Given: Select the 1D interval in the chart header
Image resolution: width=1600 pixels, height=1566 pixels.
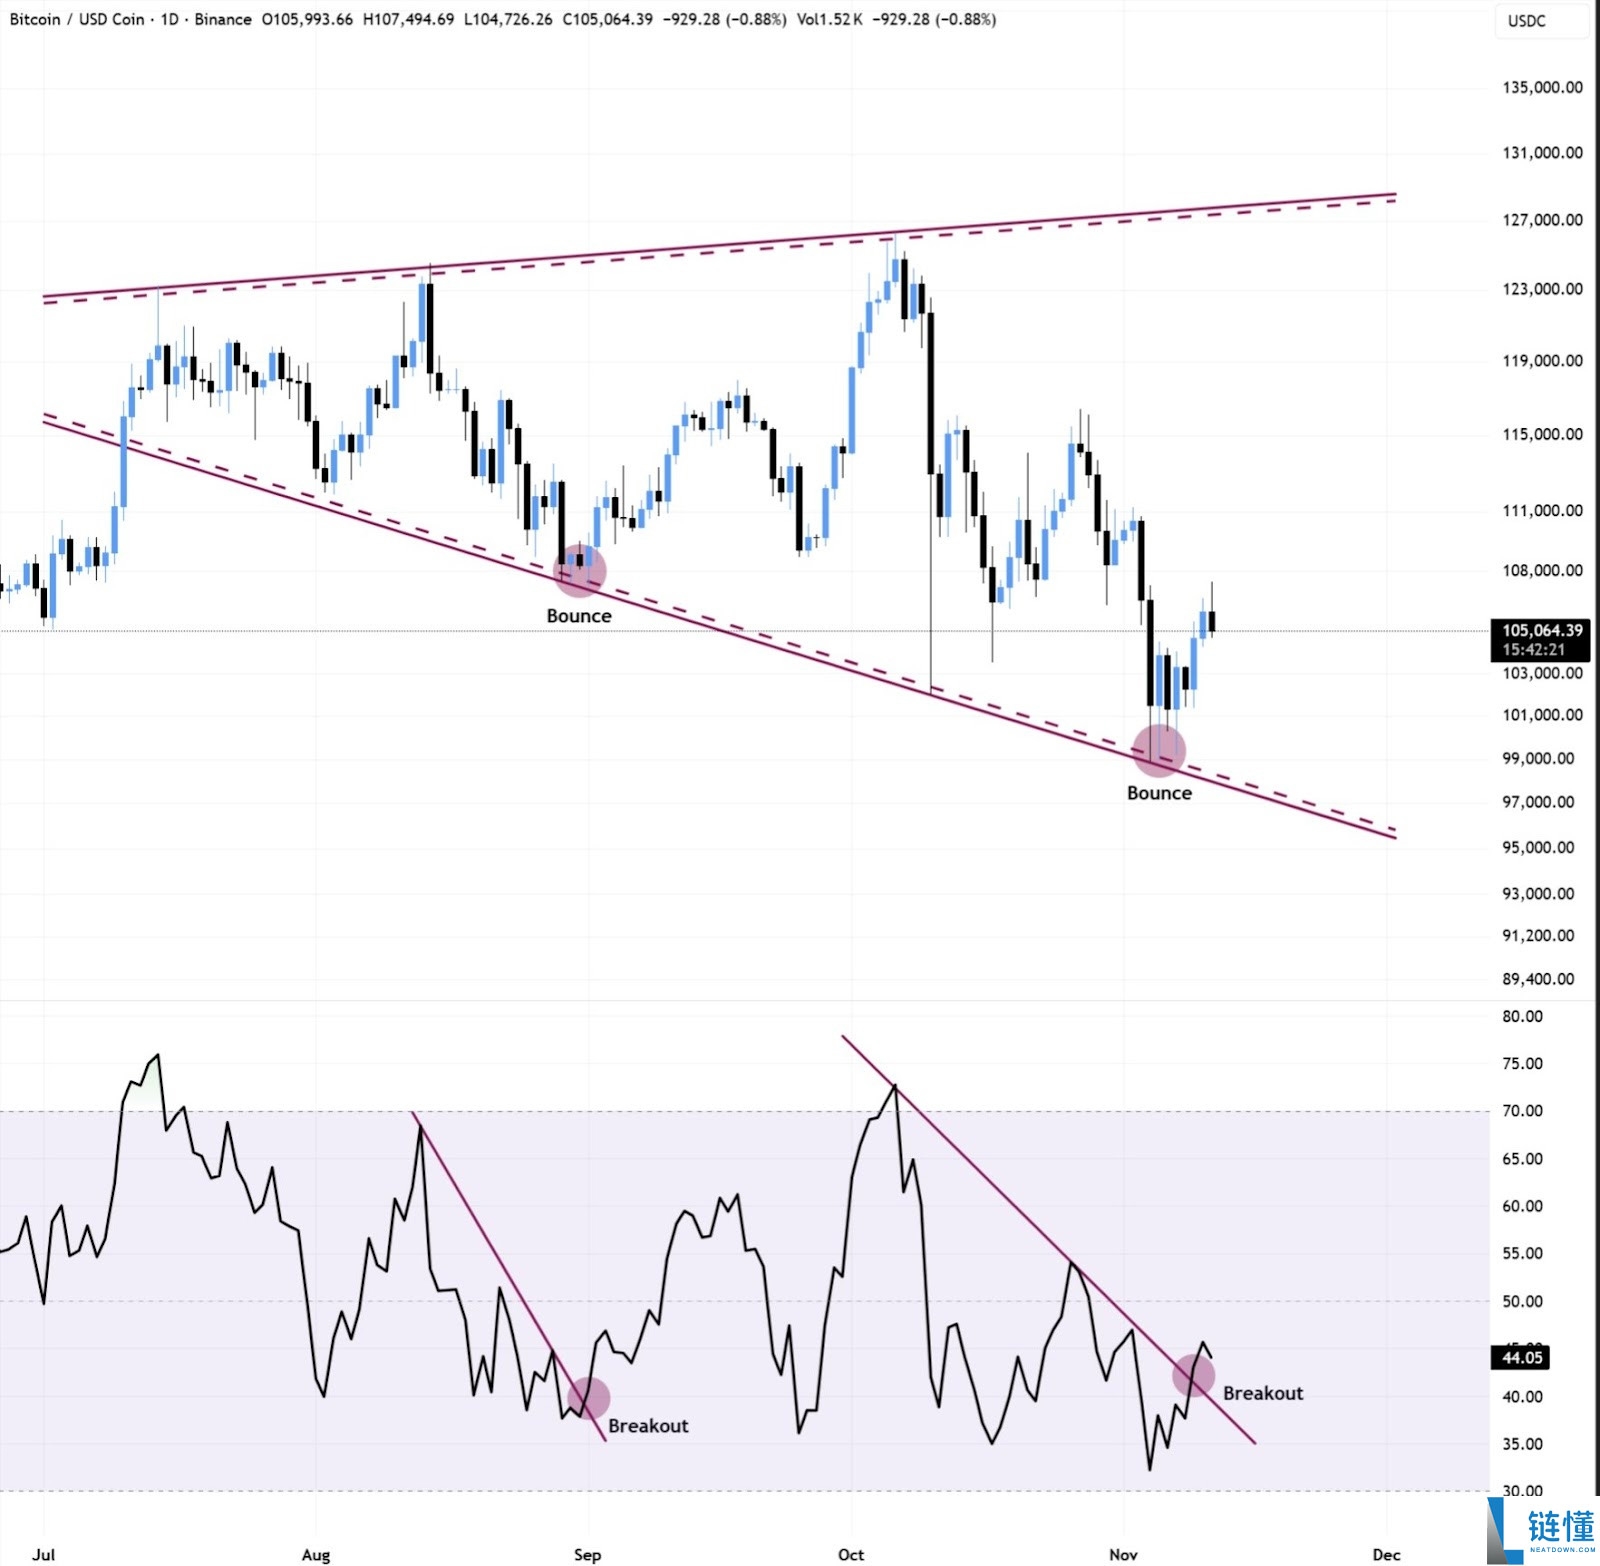Looking at the screenshot, I should pos(170,19).
